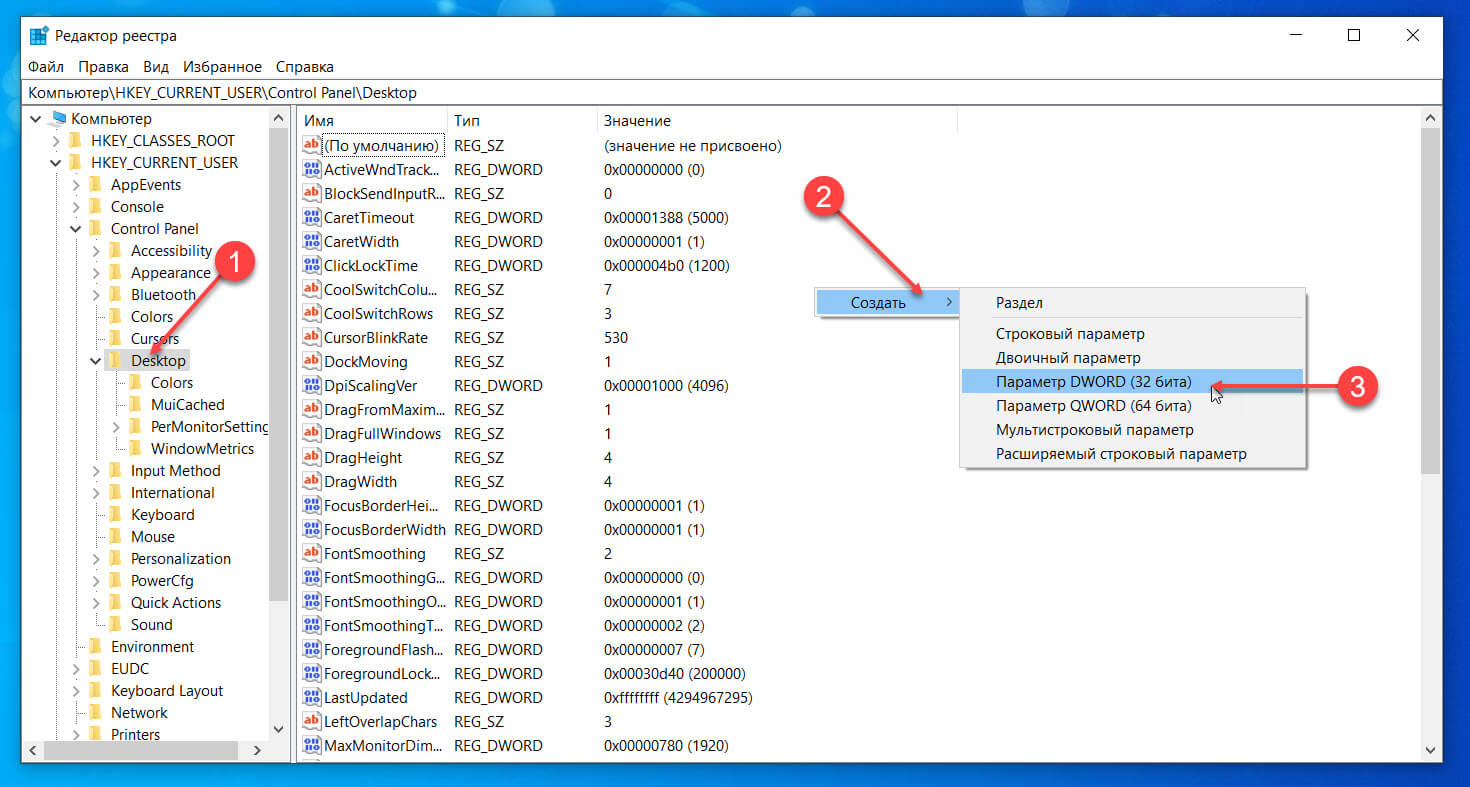Click the tree pane scroll-right arrow

tap(256, 750)
